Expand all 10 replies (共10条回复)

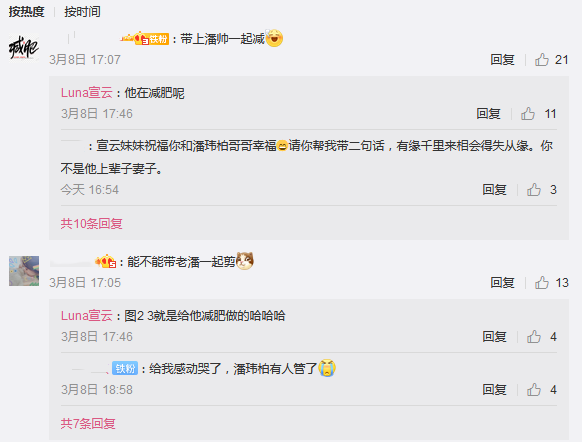point(92,223)
